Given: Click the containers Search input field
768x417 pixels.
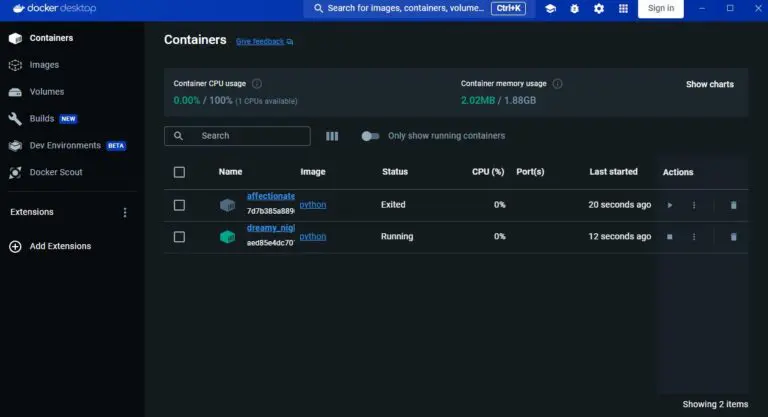Looking at the screenshot, I should 237,136.
